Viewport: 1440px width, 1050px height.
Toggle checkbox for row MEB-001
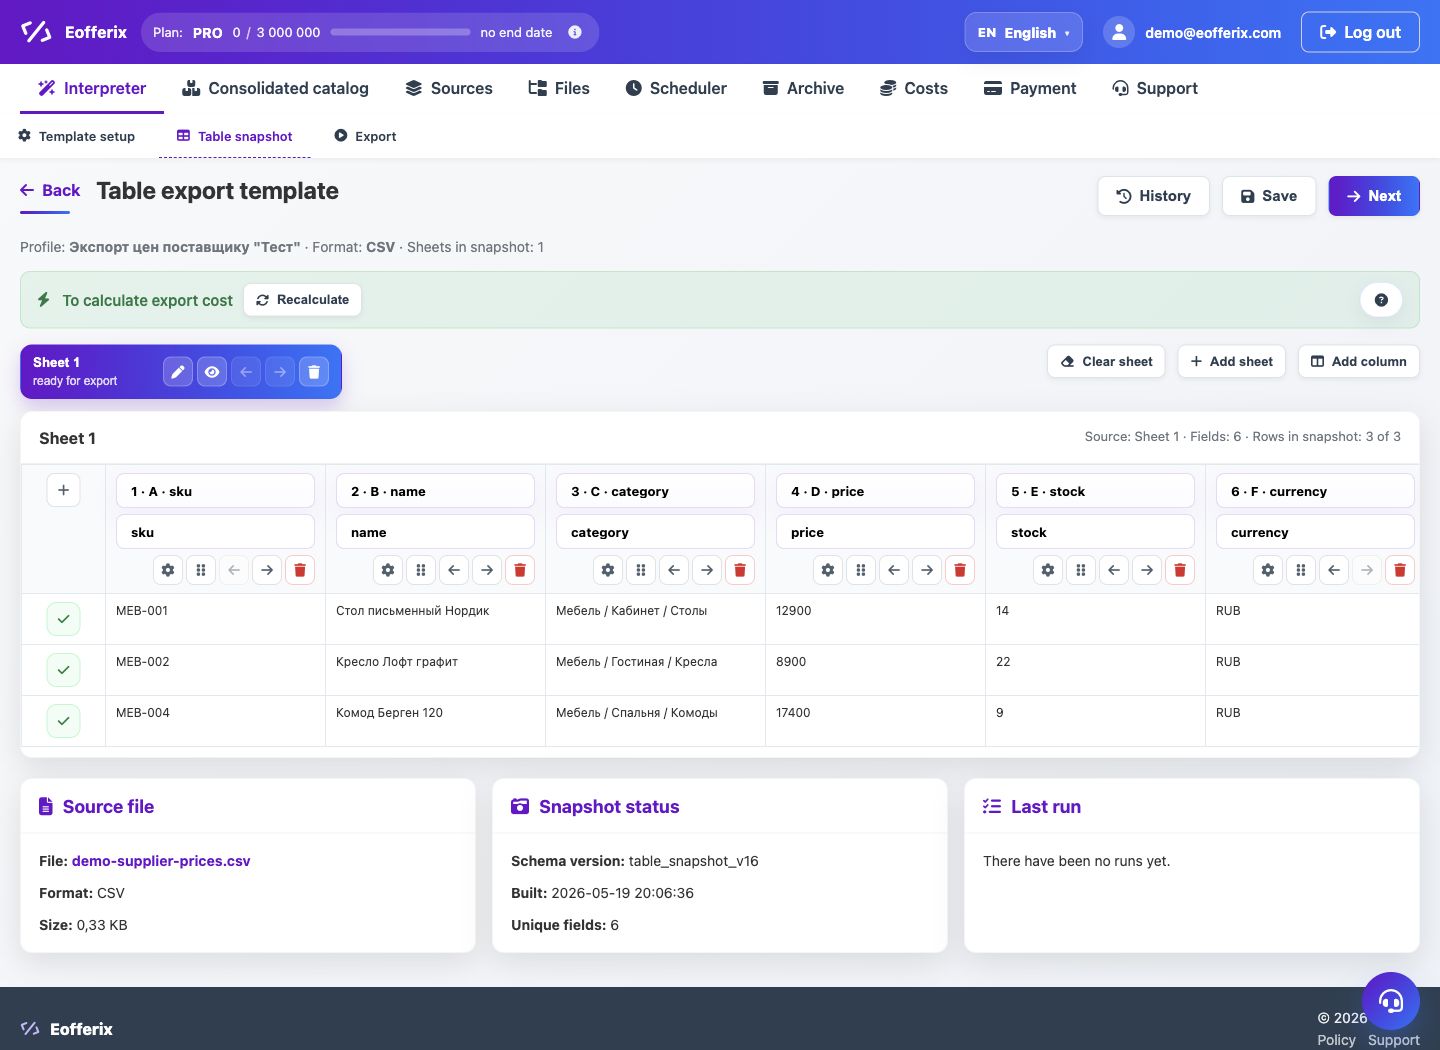point(63,619)
